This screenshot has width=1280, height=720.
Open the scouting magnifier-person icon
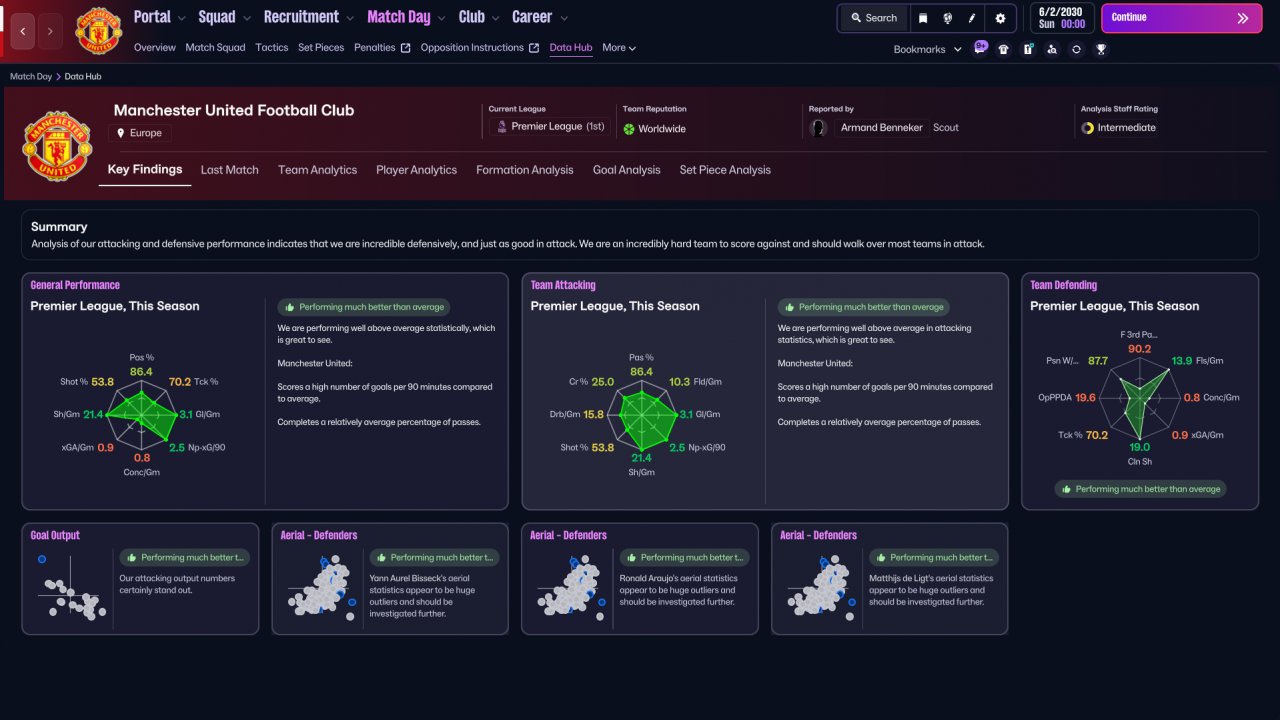[x=1052, y=49]
